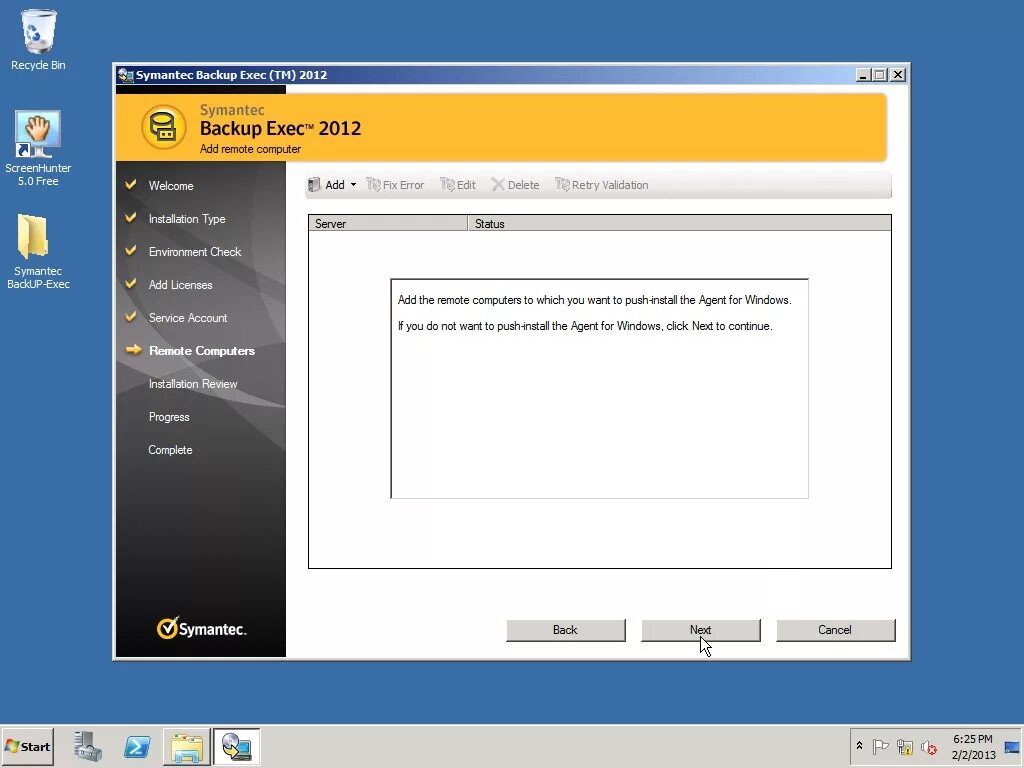Click the window title bar system icon
This screenshot has height=768, width=1024.
tap(125, 74)
